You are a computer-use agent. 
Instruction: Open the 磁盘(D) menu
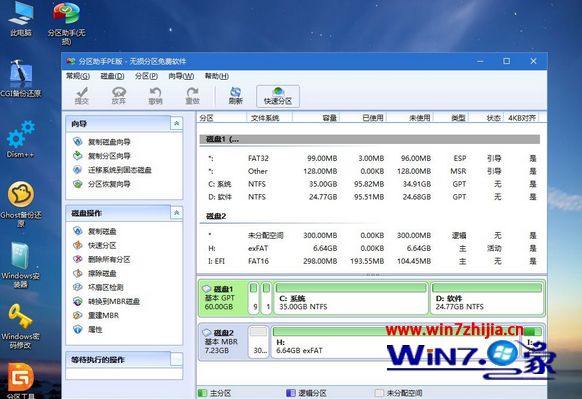tap(112, 76)
